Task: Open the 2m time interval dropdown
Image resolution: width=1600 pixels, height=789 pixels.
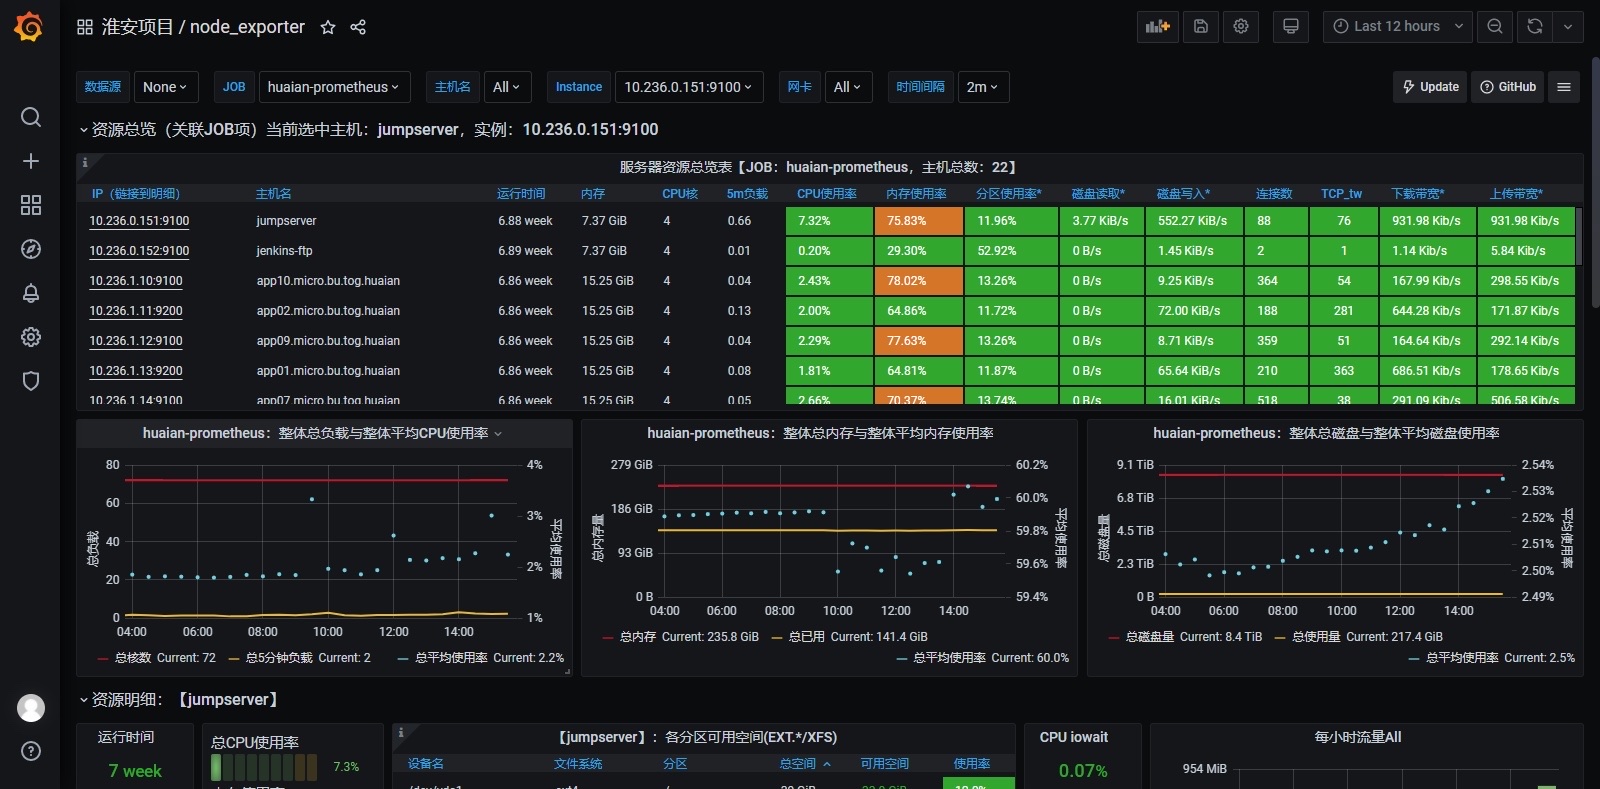Action: point(983,87)
